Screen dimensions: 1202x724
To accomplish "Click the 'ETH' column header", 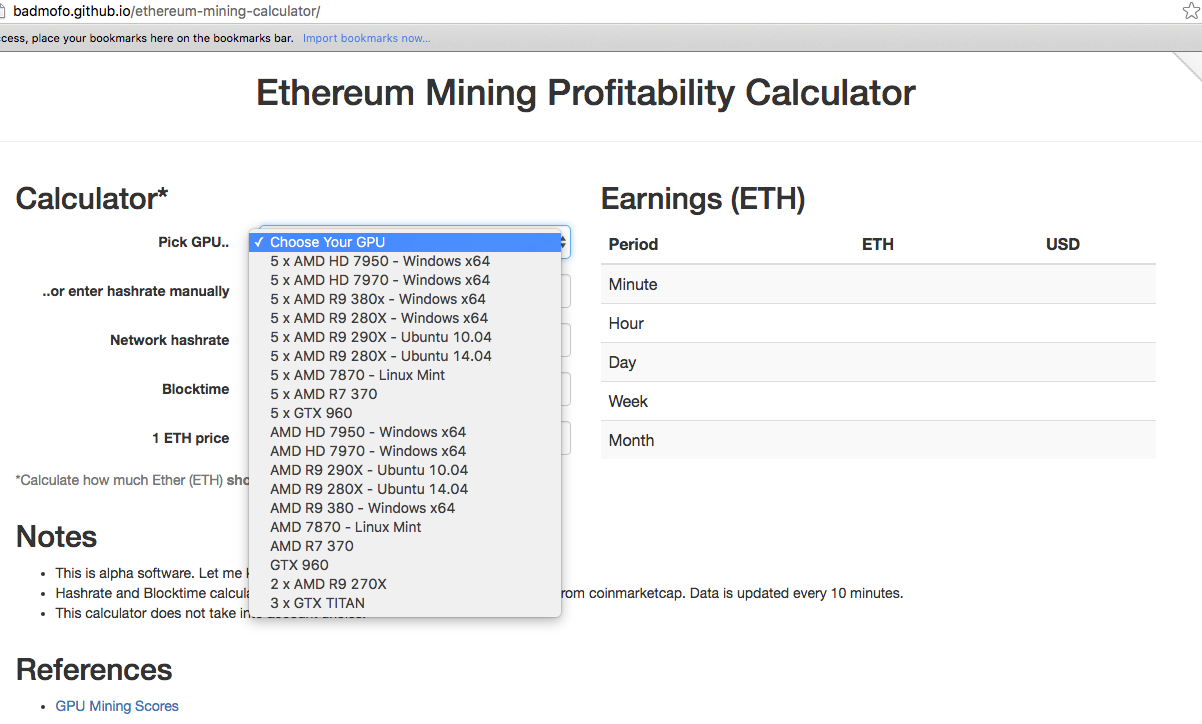I will coord(878,244).
